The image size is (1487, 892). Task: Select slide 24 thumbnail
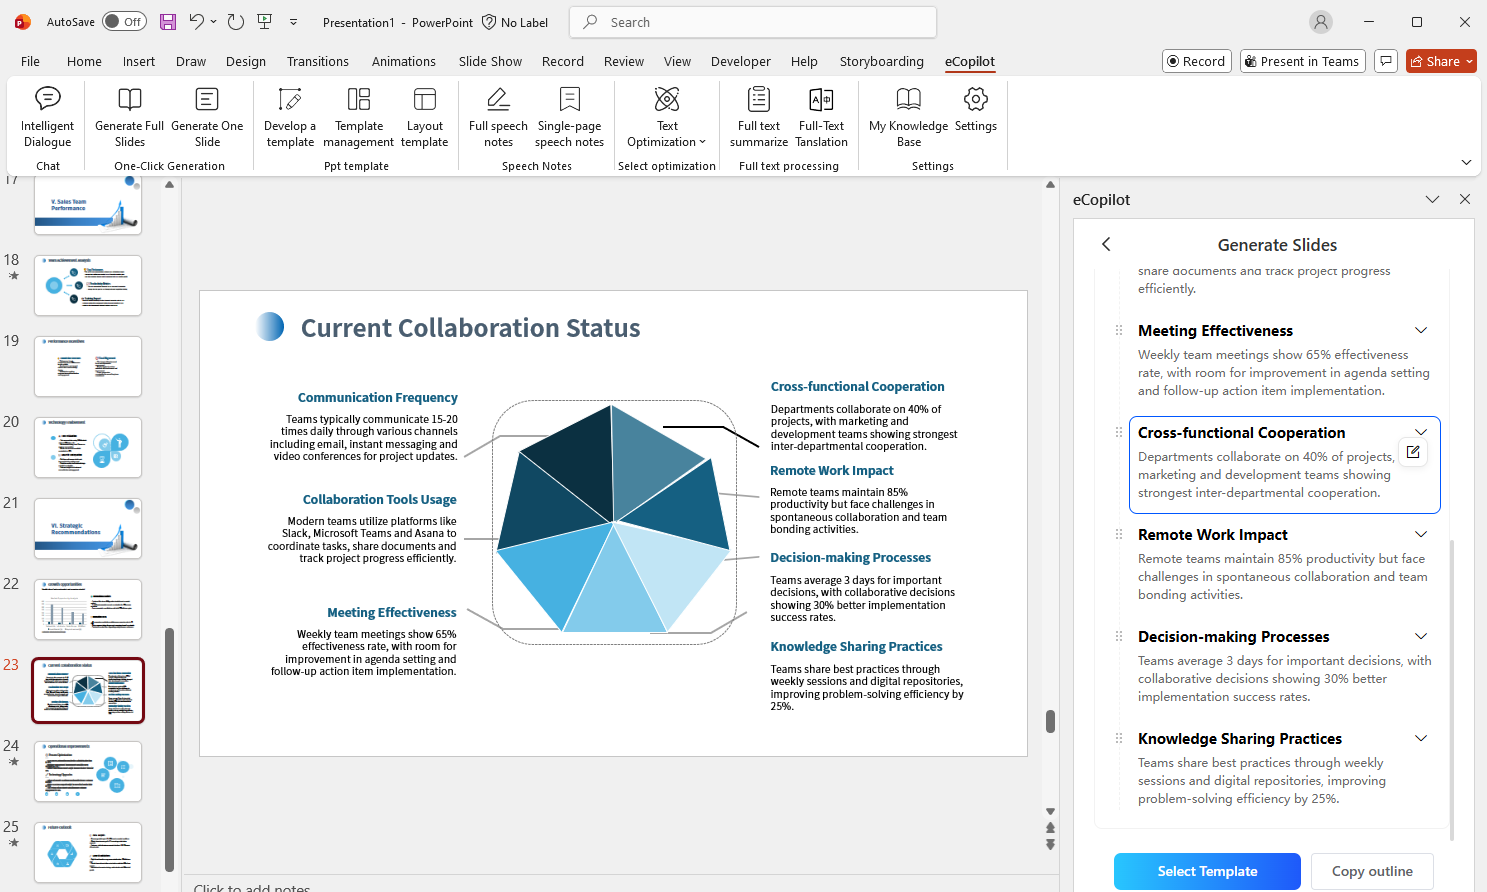88,771
